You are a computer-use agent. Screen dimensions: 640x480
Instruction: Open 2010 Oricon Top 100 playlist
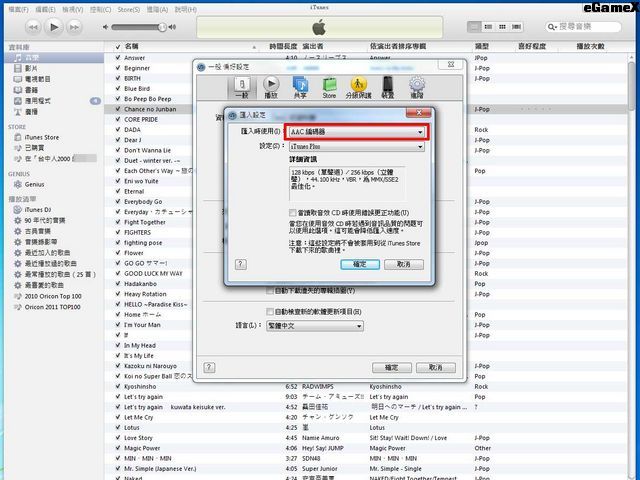54,296
